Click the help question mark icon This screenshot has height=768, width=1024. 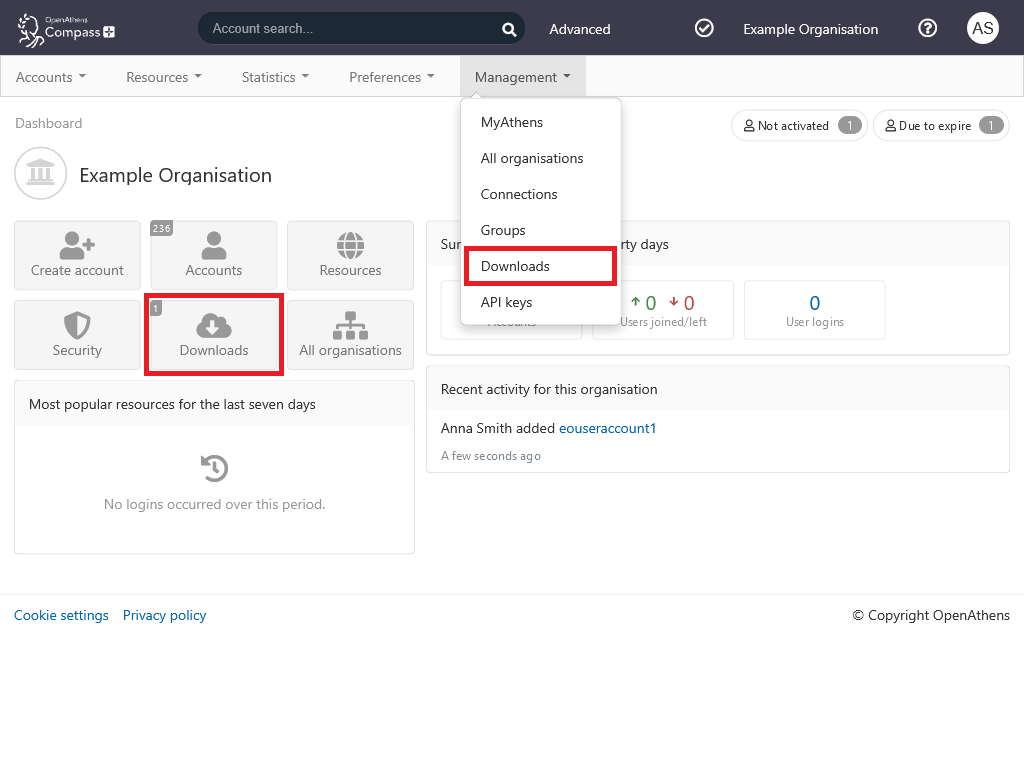[x=927, y=28]
